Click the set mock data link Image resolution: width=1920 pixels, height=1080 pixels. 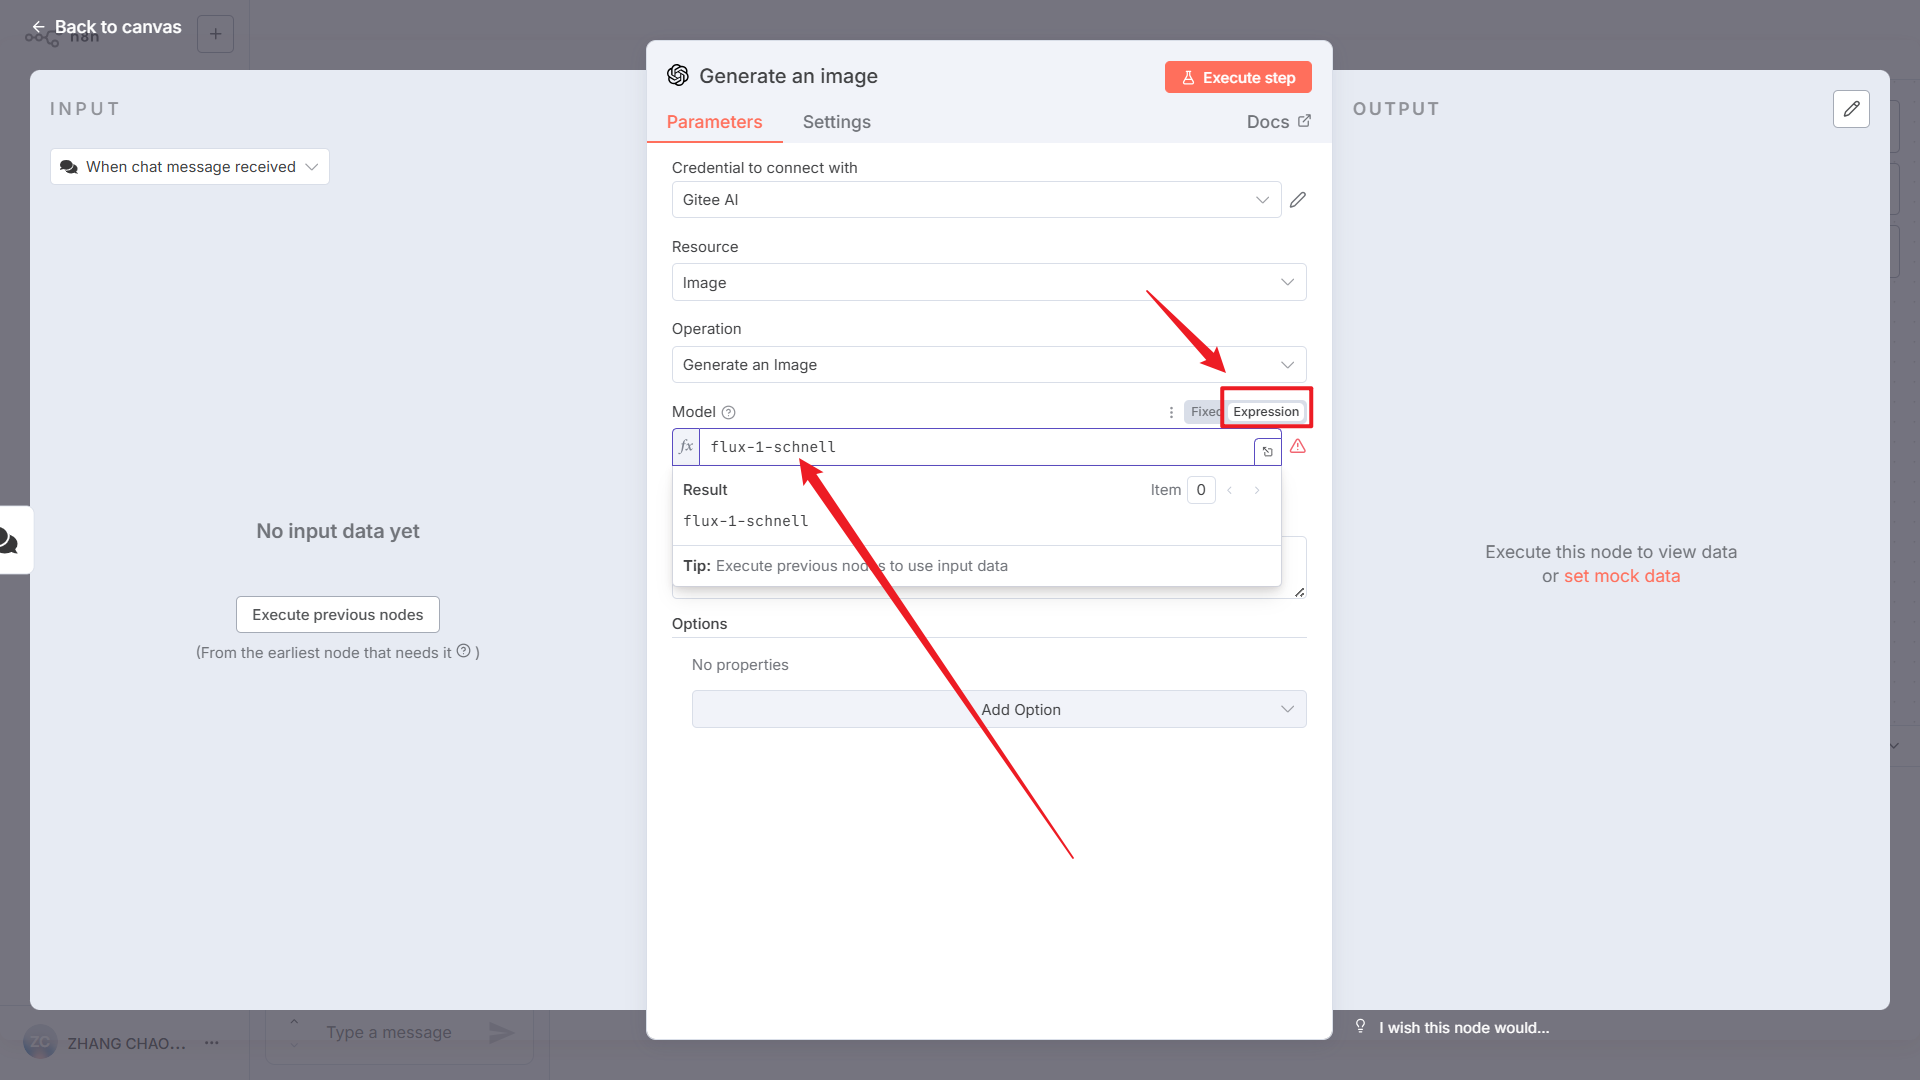click(1621, 576)
